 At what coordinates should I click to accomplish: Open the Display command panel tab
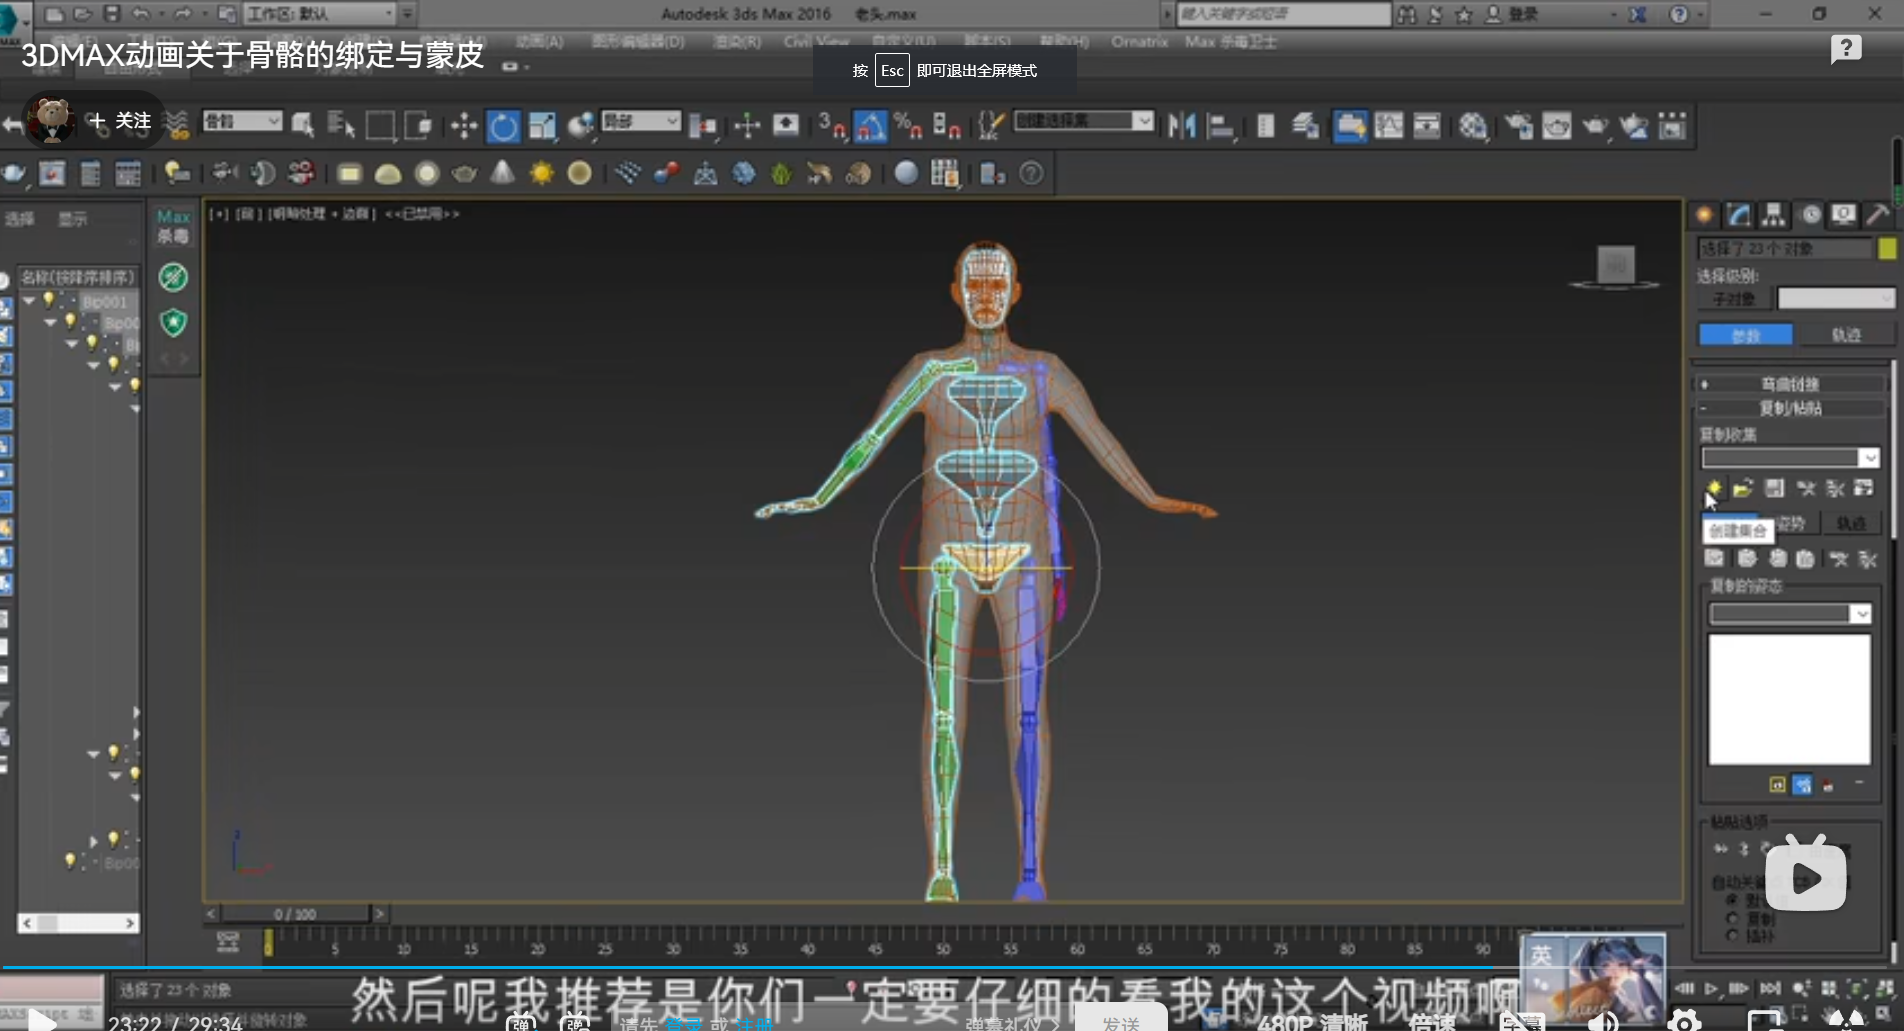[1844, 215]
